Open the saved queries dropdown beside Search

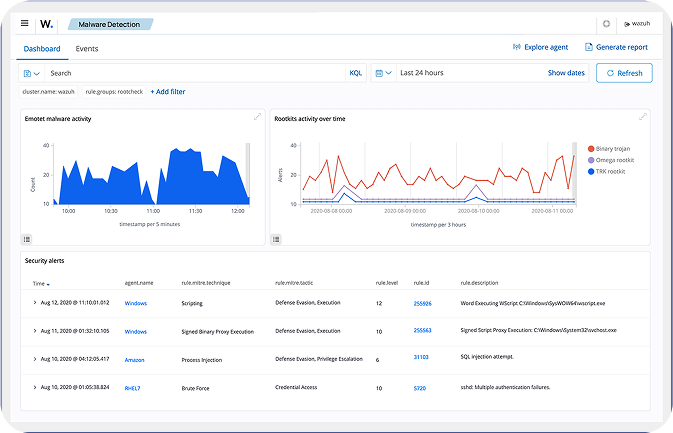click(31, 73)
